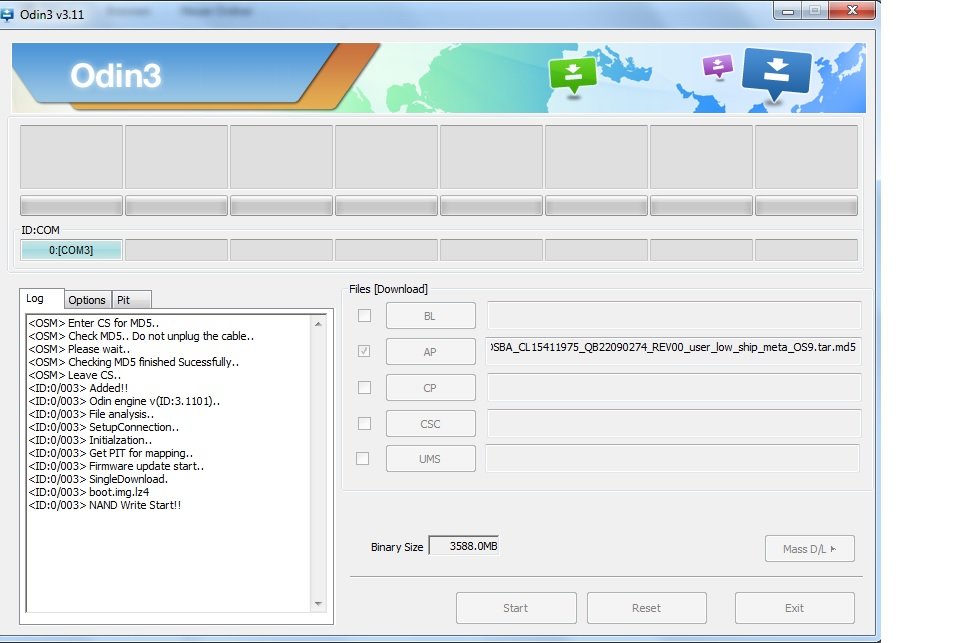This screenshot has width=960, height=643.
Task: Click the UMS file path field
Action: 673,458
